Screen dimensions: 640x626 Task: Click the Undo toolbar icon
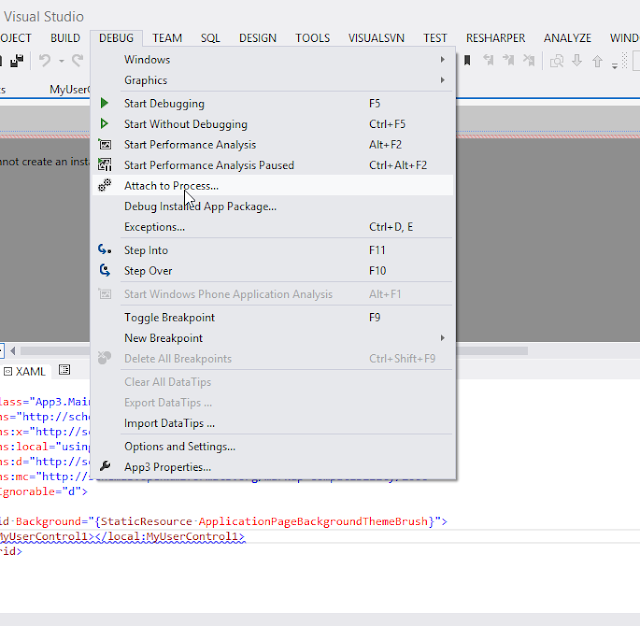(x=44, y=61)
